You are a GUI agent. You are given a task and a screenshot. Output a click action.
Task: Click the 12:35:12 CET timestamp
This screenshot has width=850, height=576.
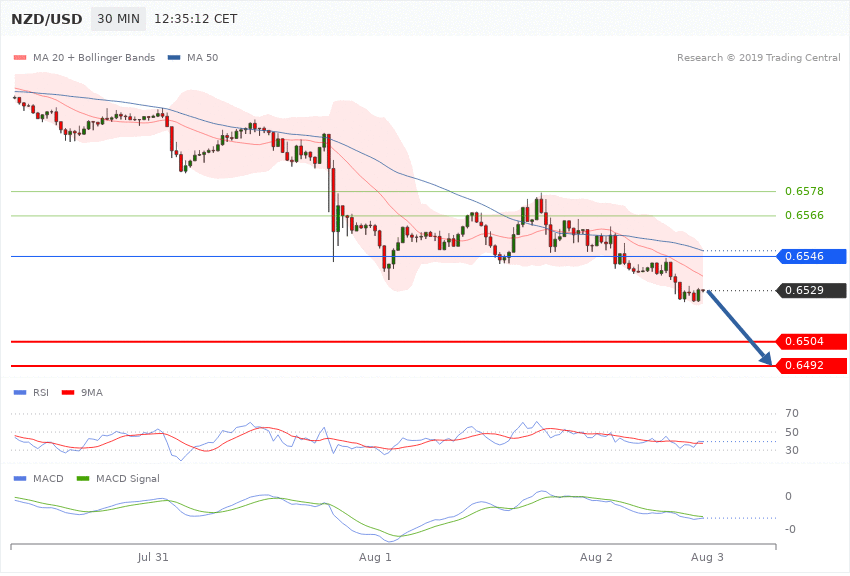click(196, 19)
